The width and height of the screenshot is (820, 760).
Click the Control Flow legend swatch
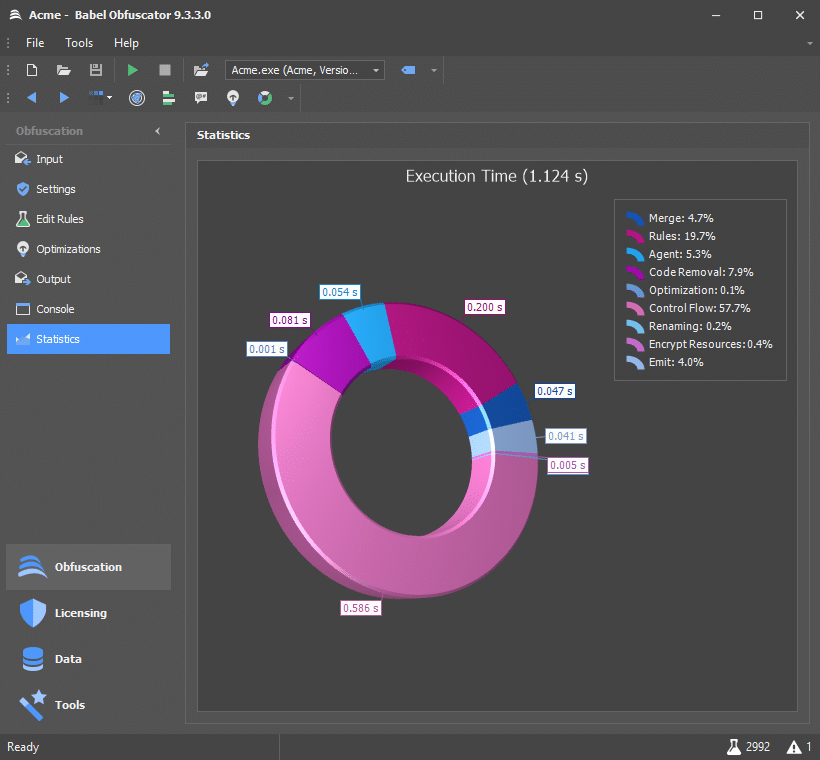point(635,308)
